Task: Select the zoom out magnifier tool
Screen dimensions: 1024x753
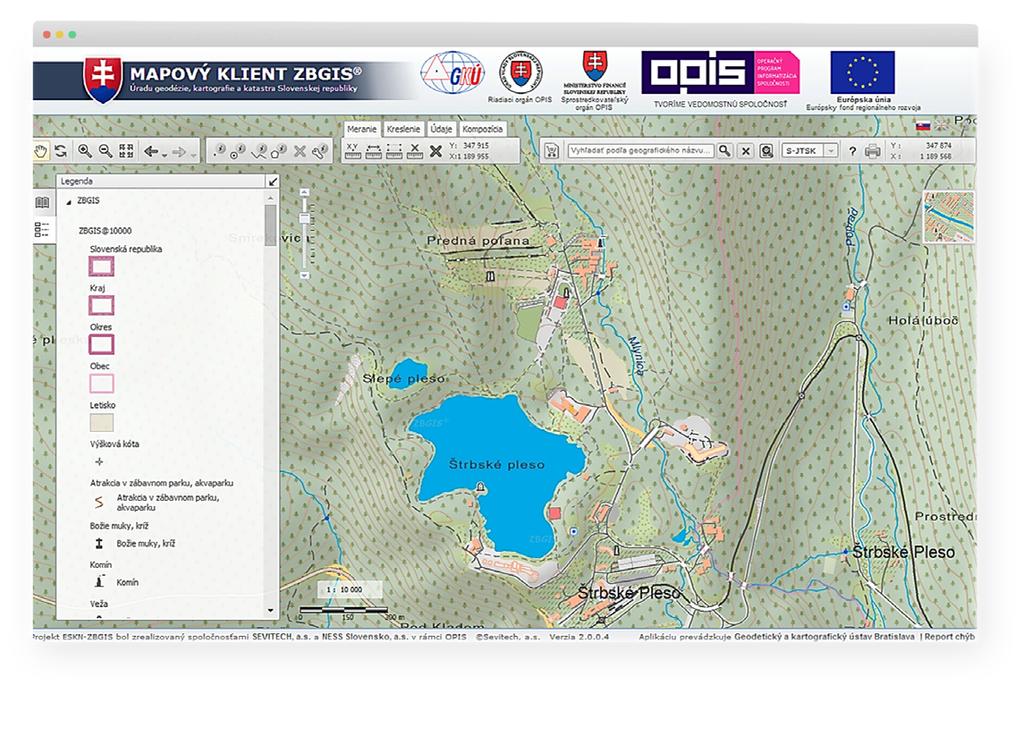Action: click(x=105, y=151)
